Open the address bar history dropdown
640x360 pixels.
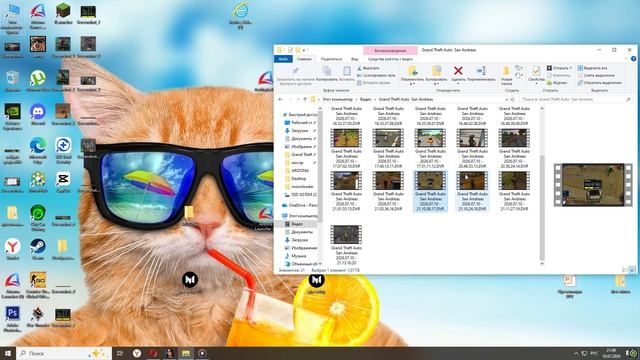pyautogui.click(x=507, y=99)
